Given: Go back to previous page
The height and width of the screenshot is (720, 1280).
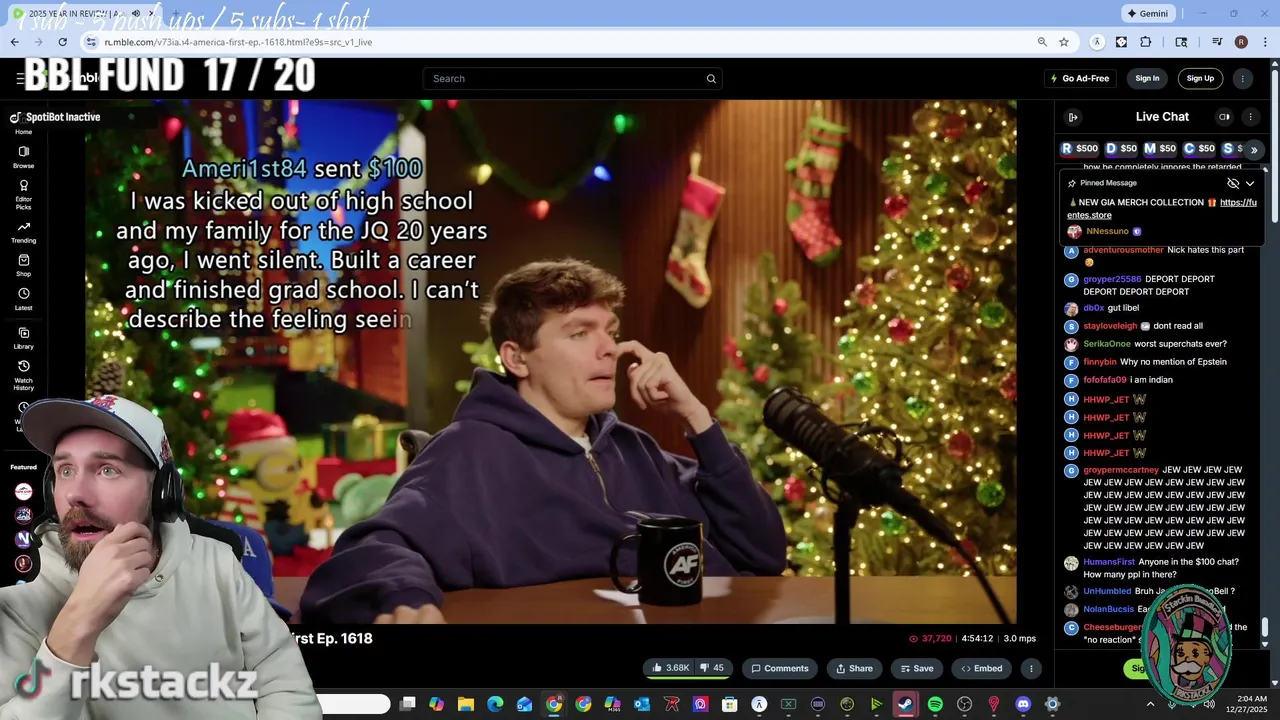Looking at the screenshot, I should tap(14, 42).
